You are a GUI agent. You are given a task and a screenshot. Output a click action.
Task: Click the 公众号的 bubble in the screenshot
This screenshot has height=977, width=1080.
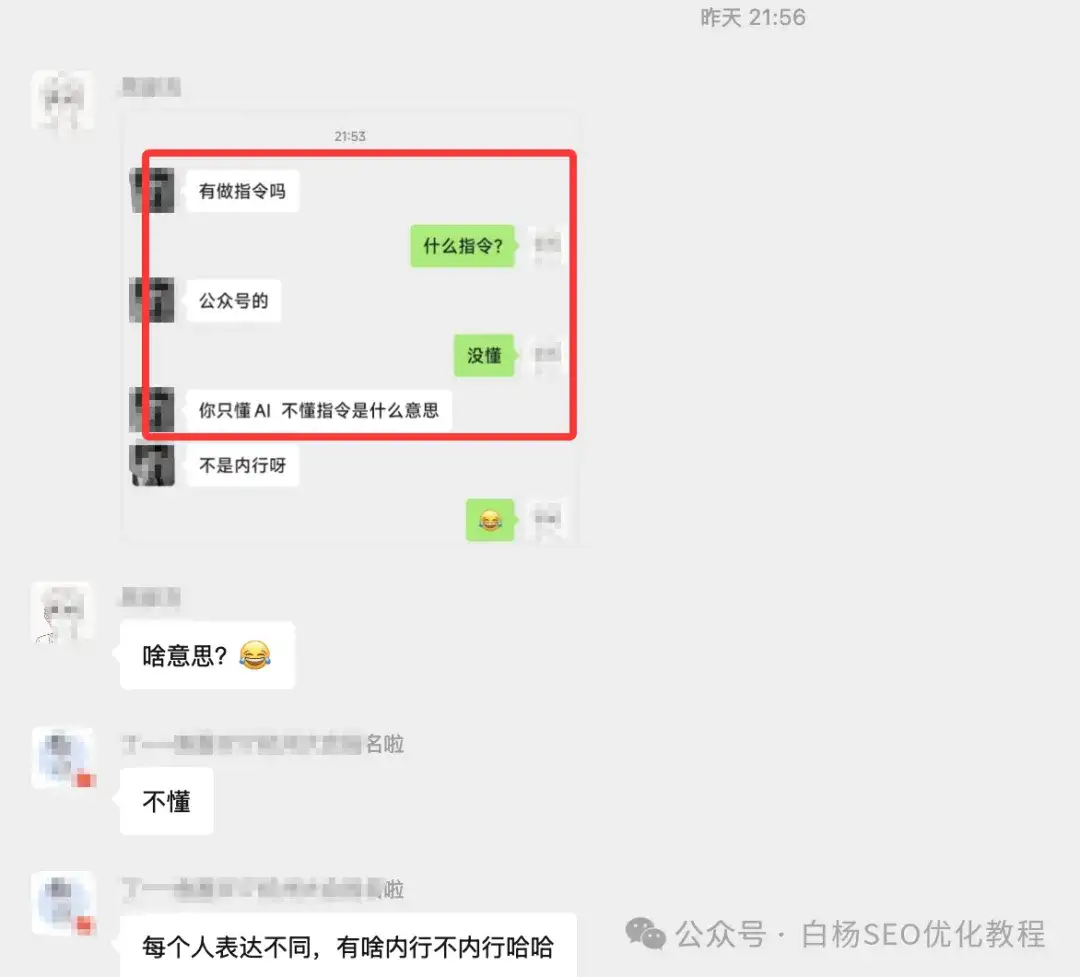tap(233, 300)
